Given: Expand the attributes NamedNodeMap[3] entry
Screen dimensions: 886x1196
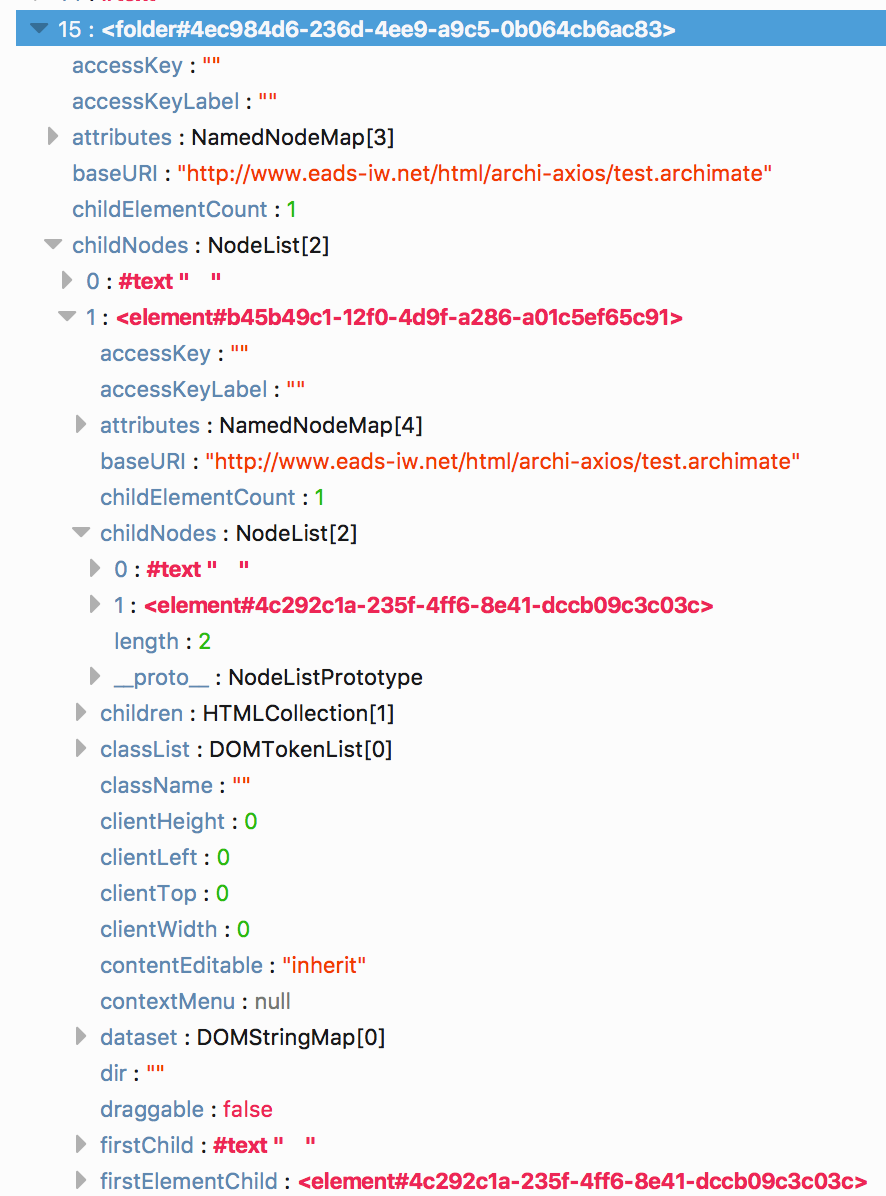Looking at the screenshot, I should pos(52,137).
